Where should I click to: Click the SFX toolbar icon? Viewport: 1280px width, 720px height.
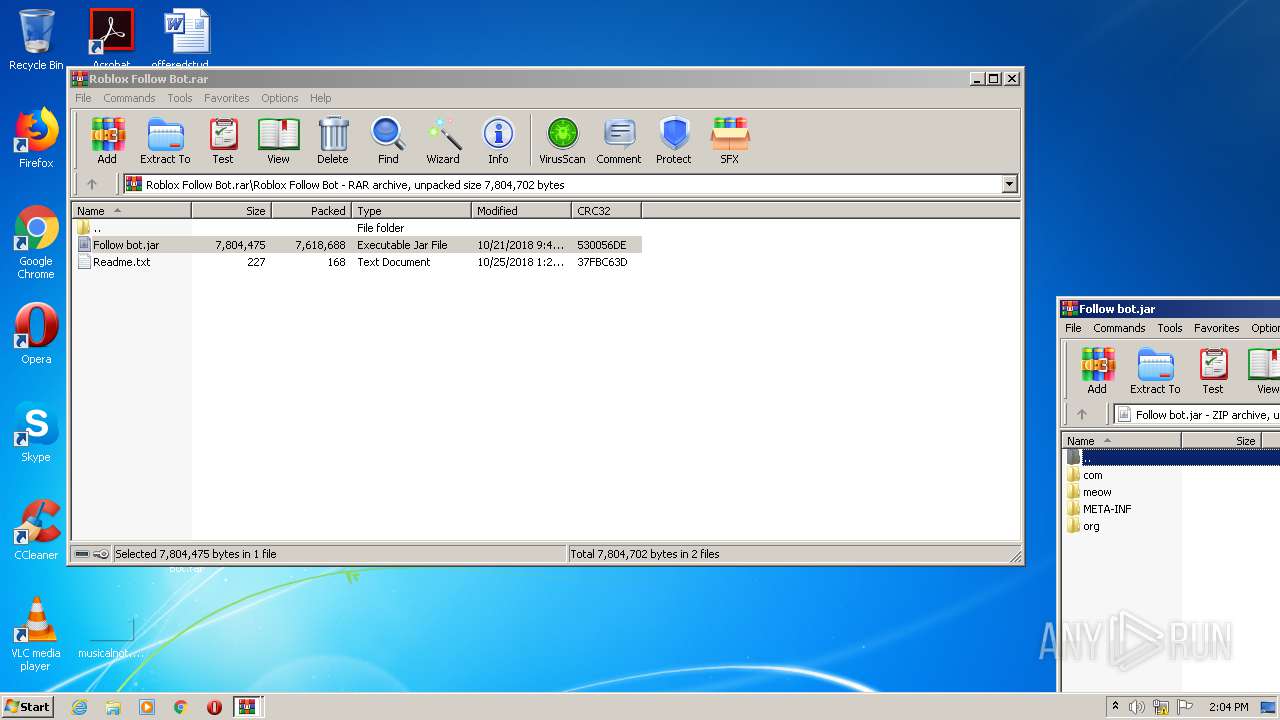click(730, 140)
